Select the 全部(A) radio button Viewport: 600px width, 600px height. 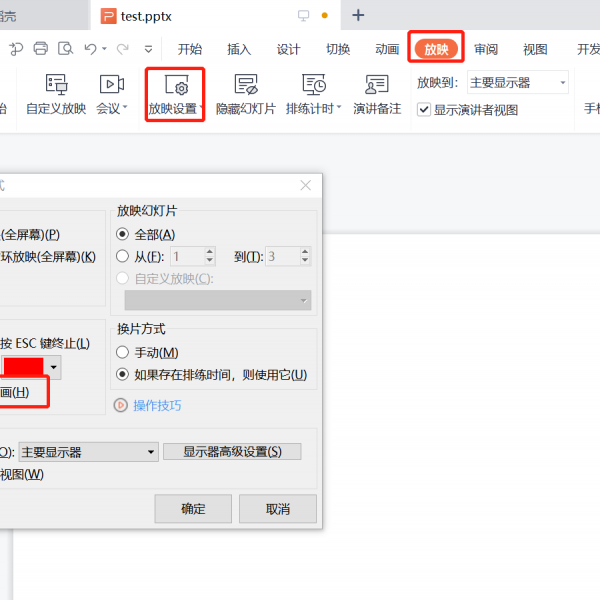coord(123,234)
